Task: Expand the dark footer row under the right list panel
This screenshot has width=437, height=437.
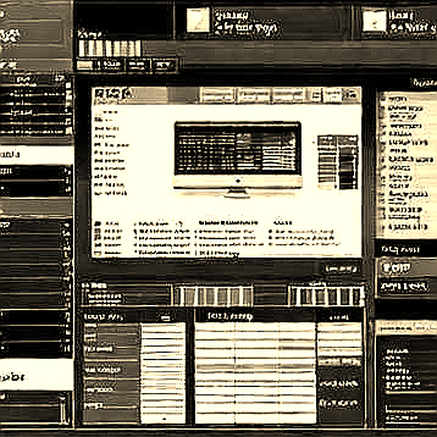Action: (406, 249)
